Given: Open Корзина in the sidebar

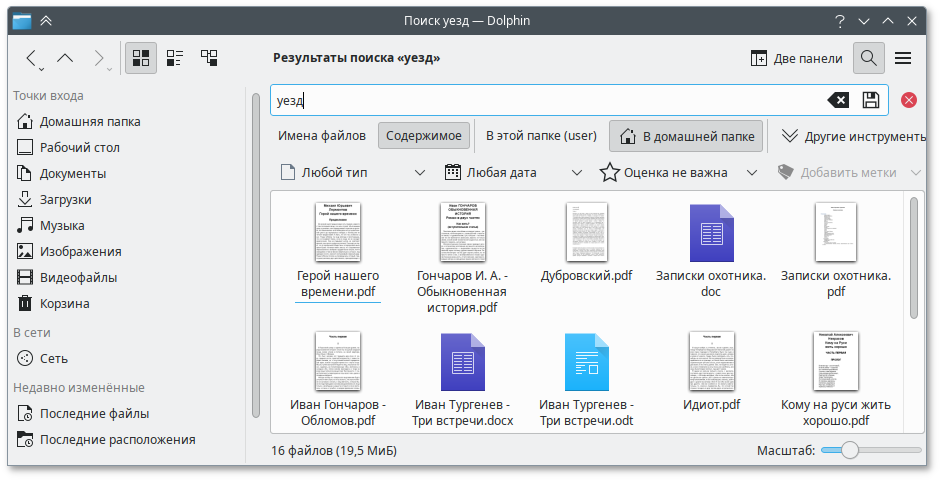Looking at the screenshot, I should (64, 303).
